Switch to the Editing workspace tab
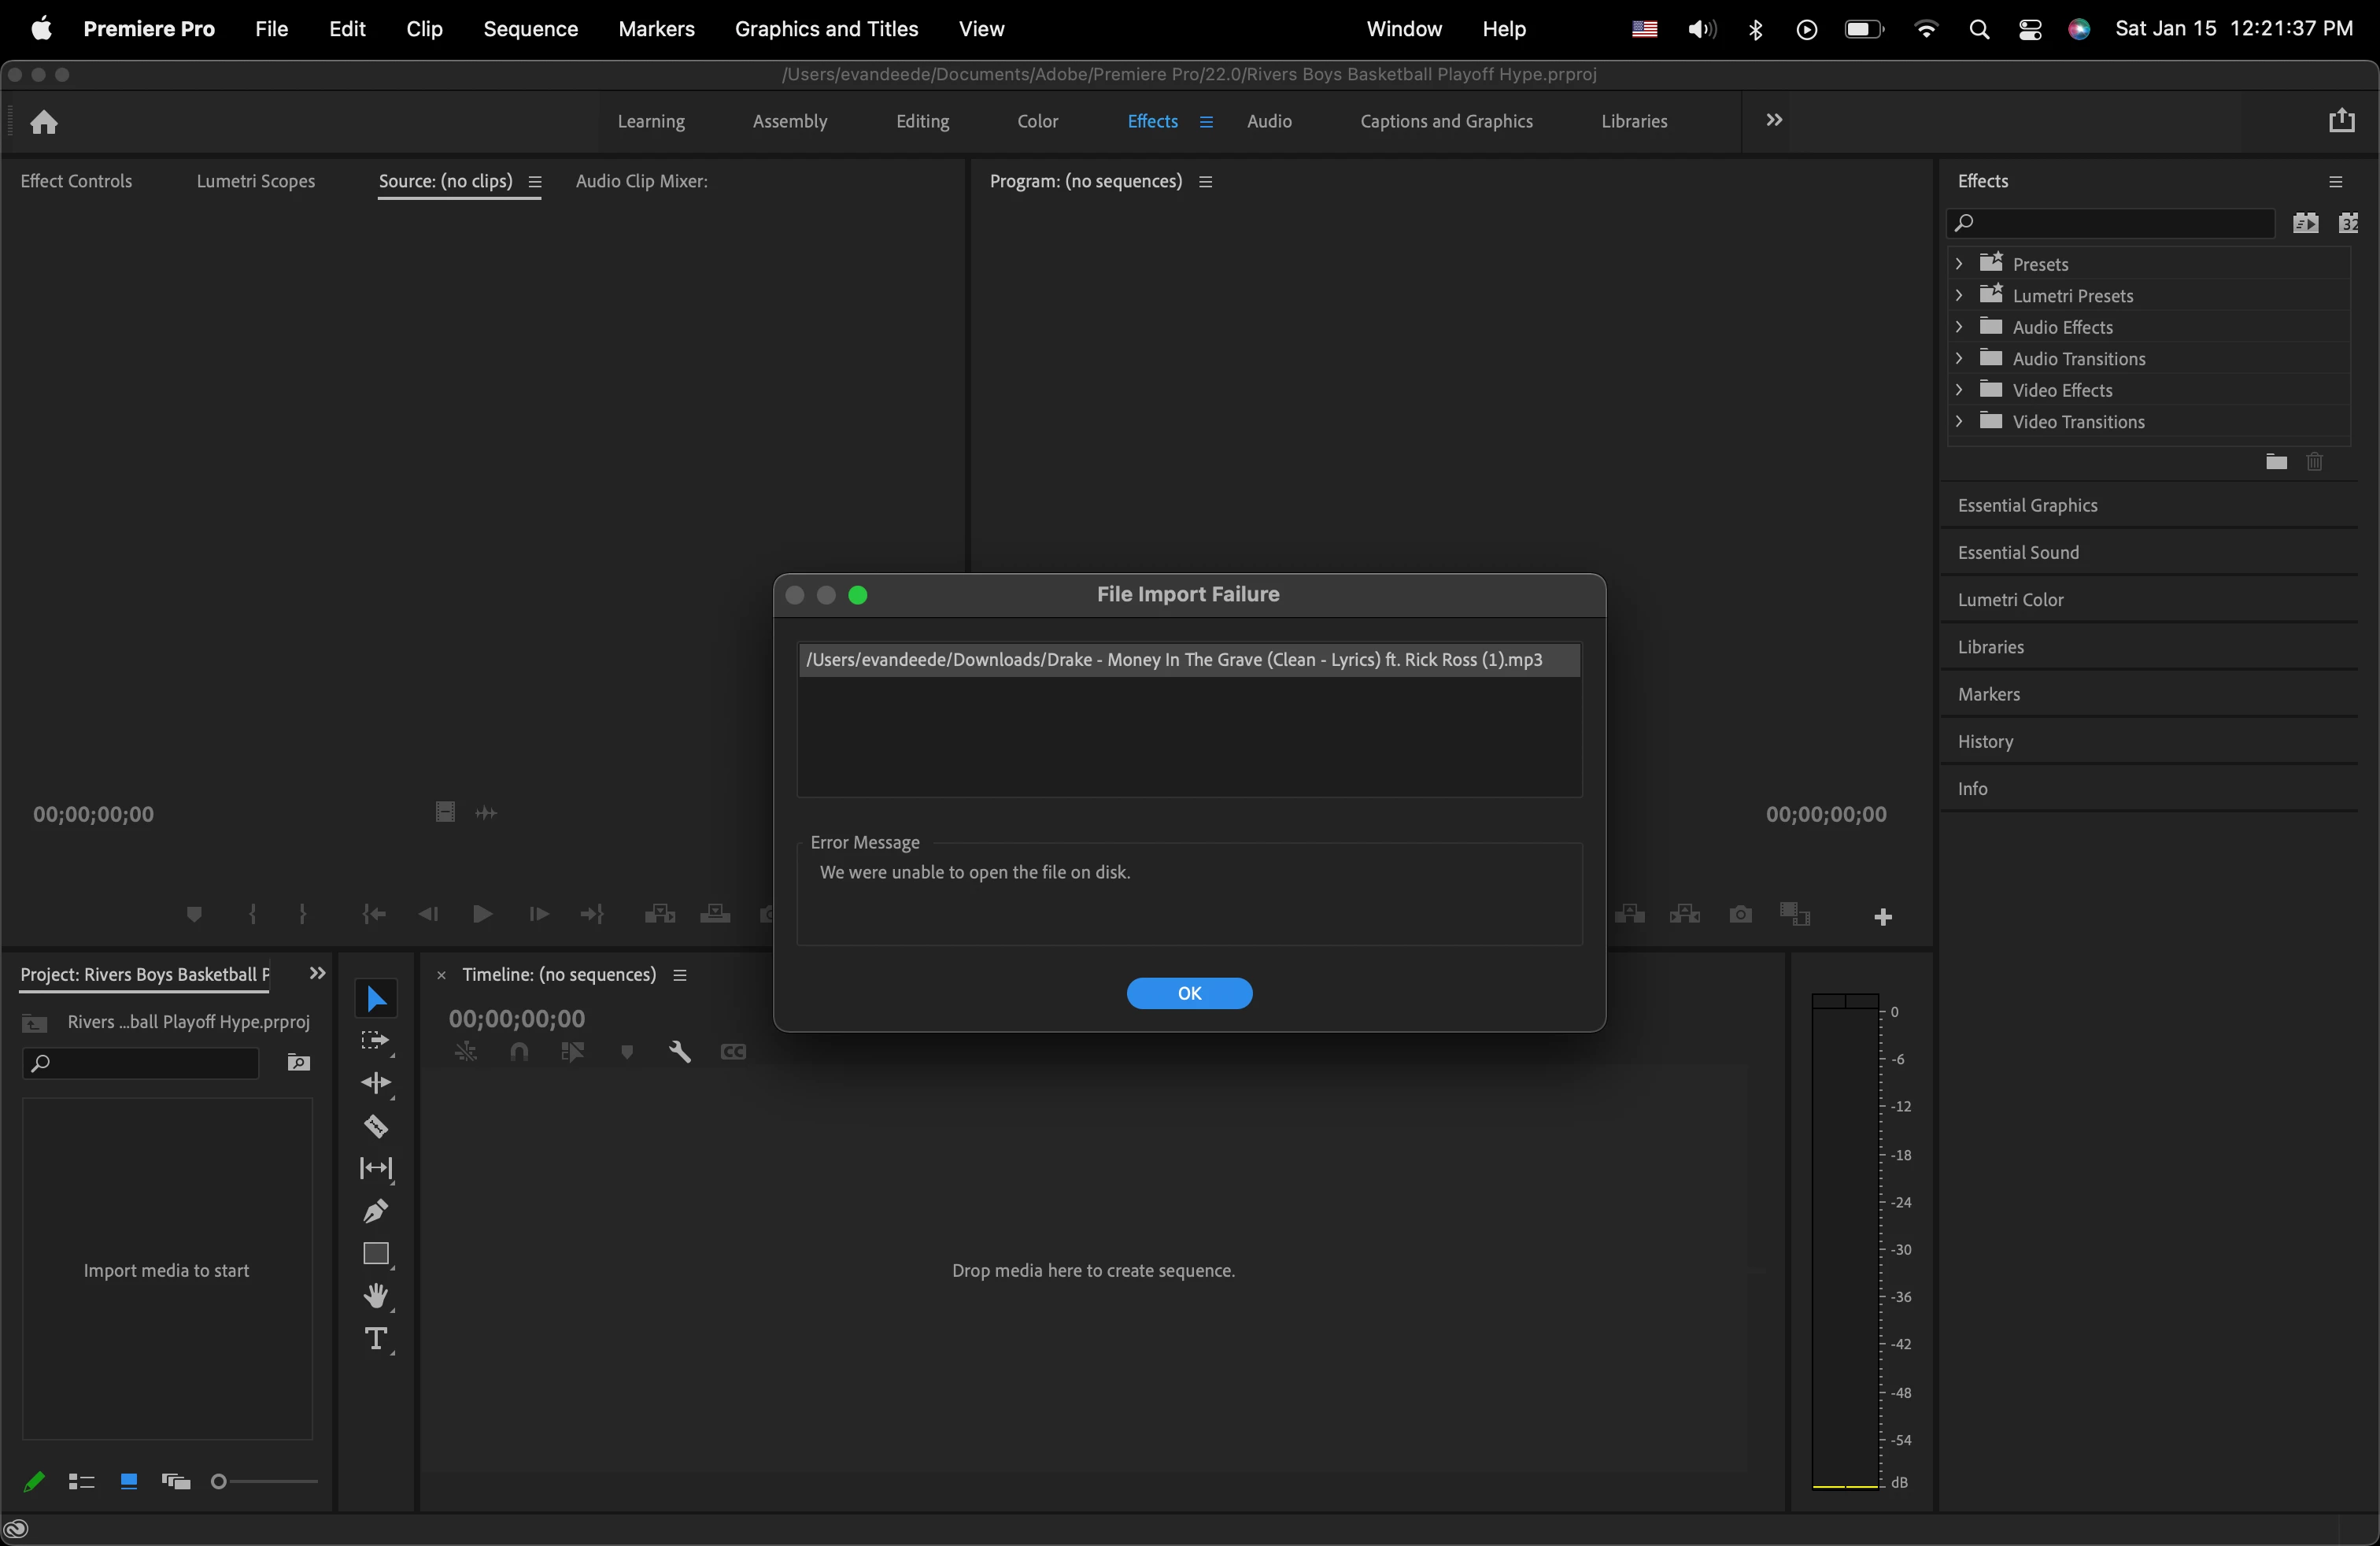This screenshot has width=2380, height=1546. click(x=922, y=121)
